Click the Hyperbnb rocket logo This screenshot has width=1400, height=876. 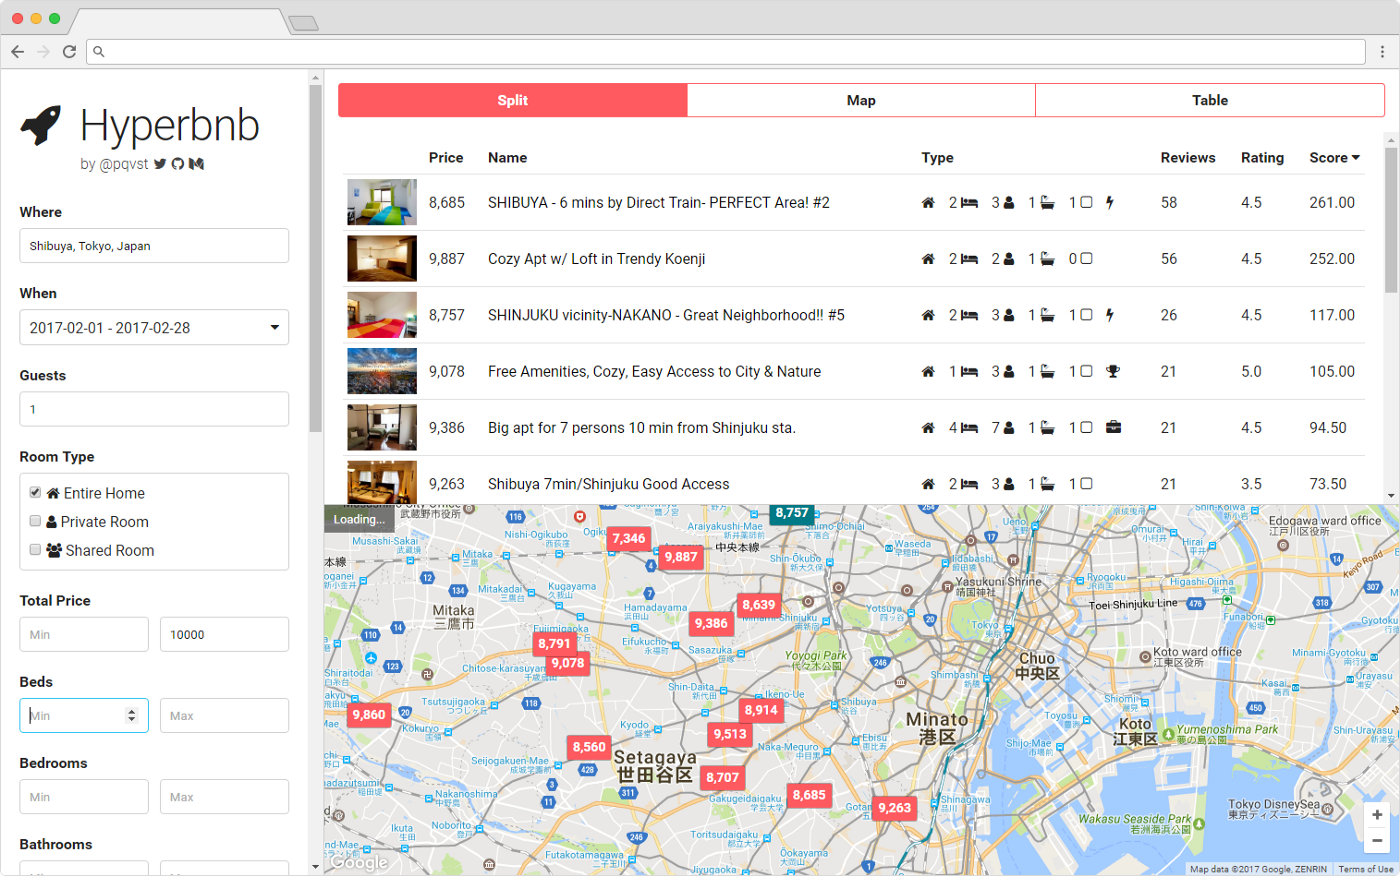pyautogui.click(x=41, y=126)
